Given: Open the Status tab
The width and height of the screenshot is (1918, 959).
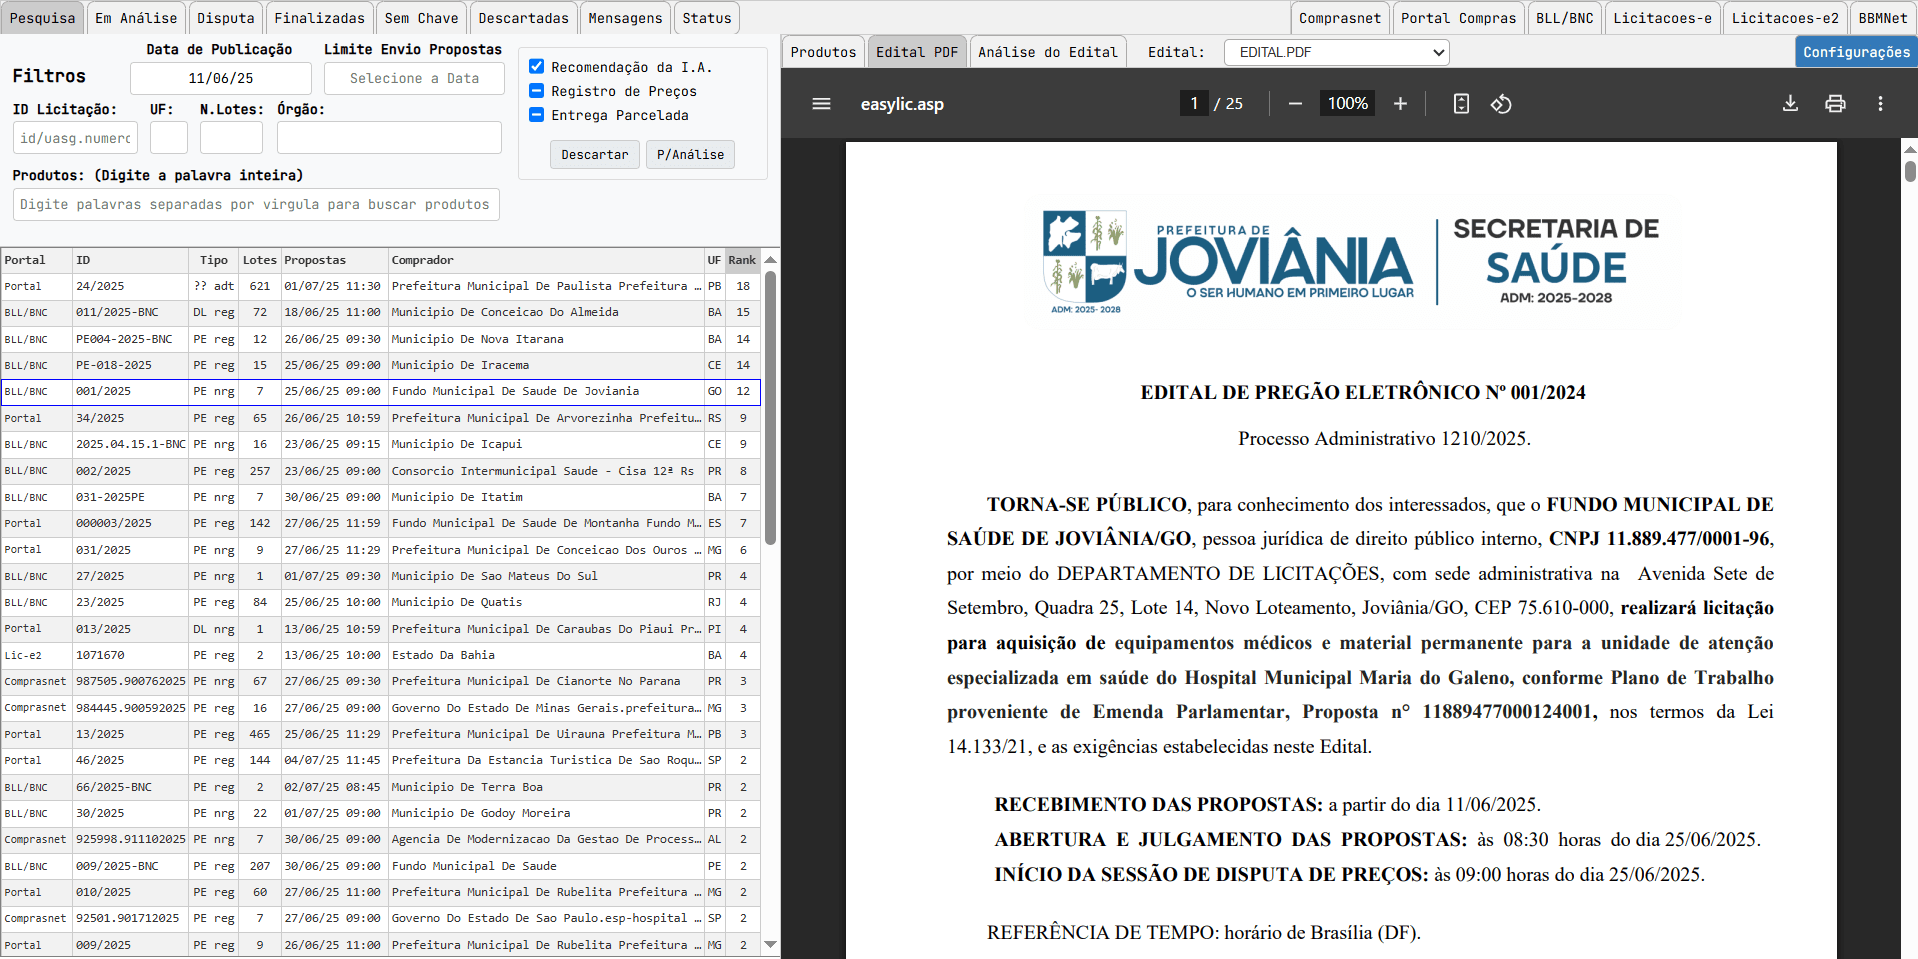Looking at the screenshot, I should tap(707, 18).
